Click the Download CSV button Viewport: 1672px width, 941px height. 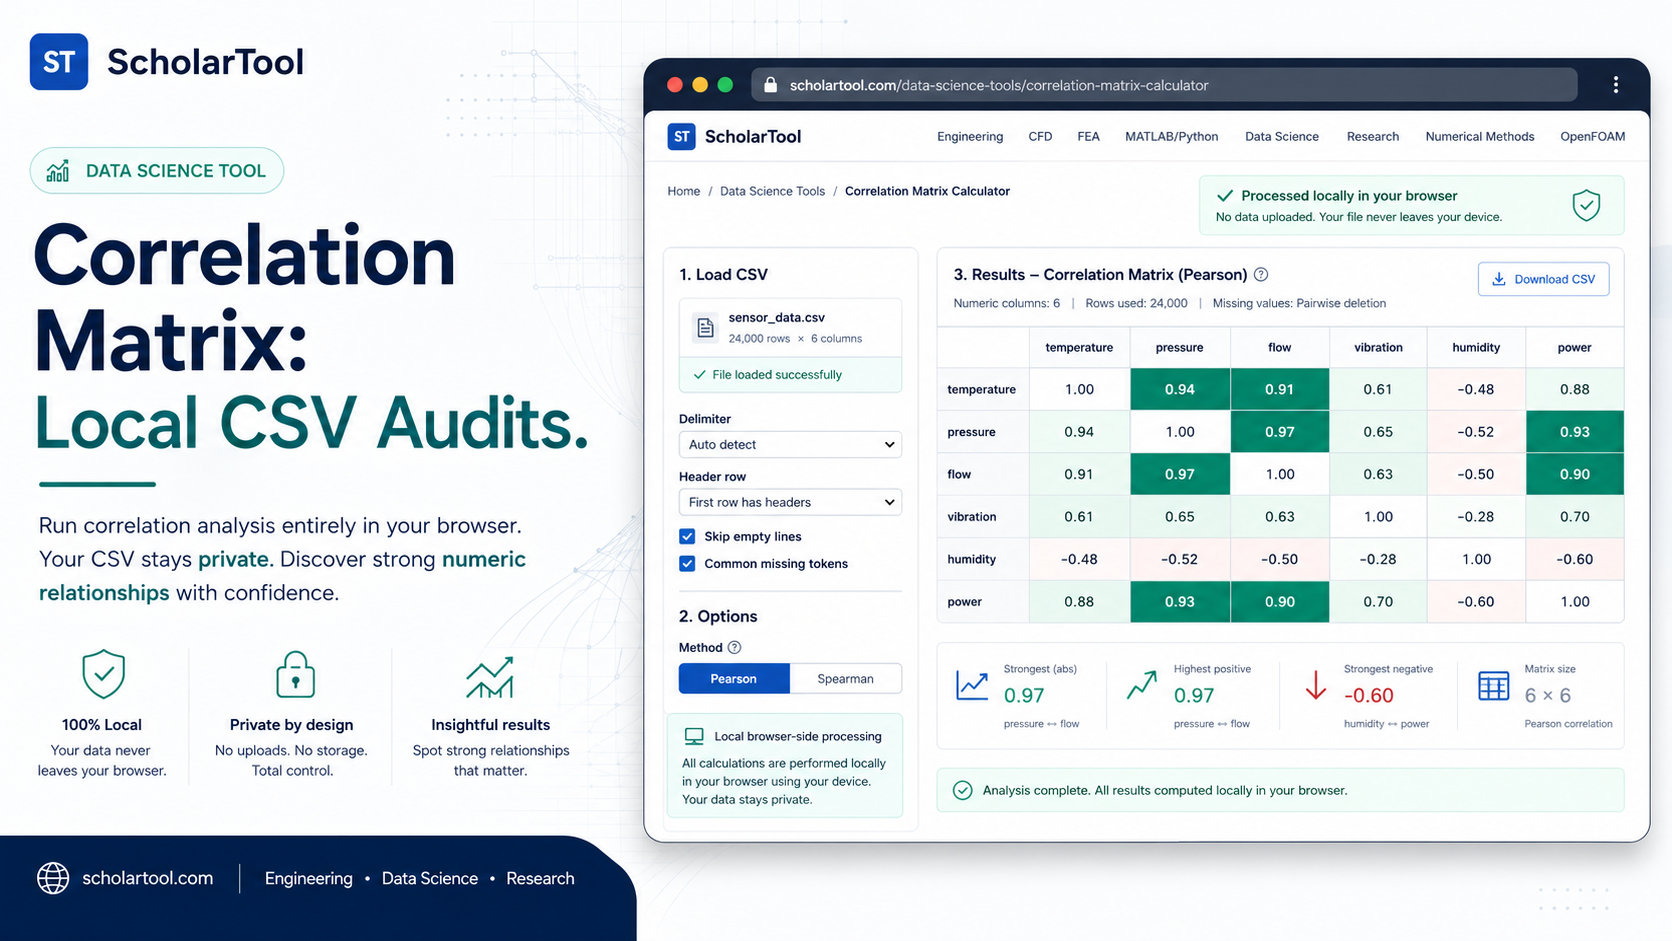1544,279
